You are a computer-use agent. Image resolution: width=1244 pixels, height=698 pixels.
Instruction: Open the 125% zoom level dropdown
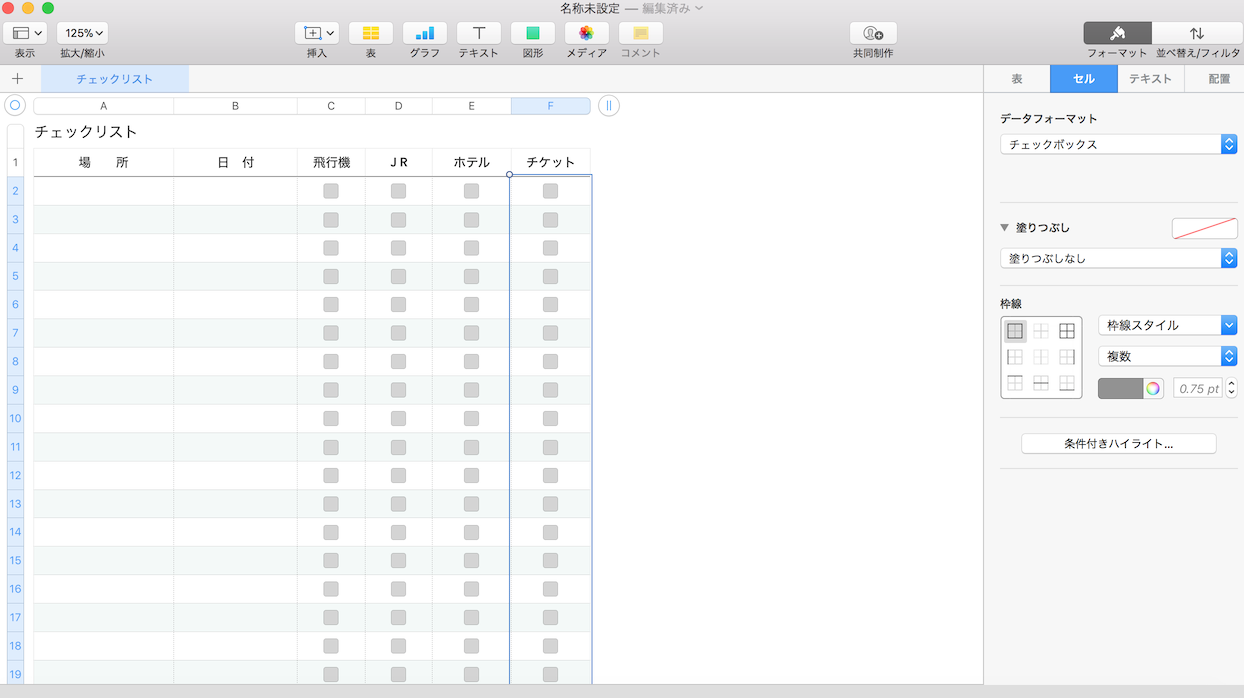[x=83, y=33]
